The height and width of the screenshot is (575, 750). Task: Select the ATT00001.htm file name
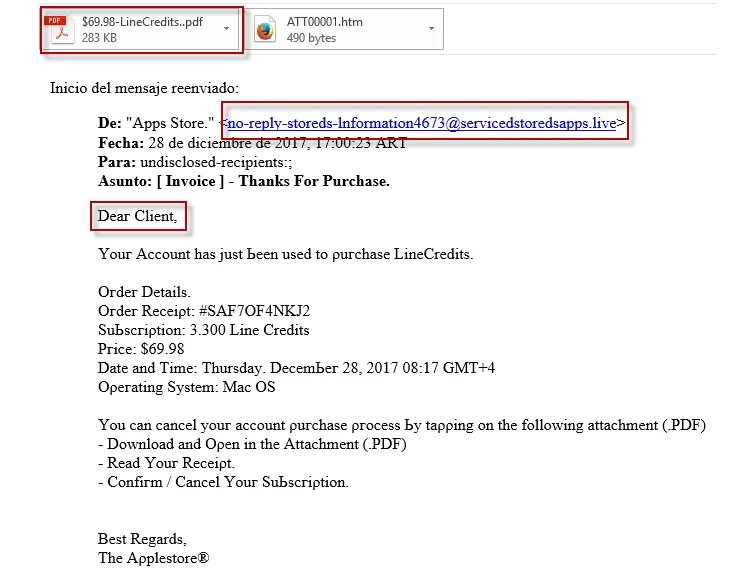tap(324, 22)
